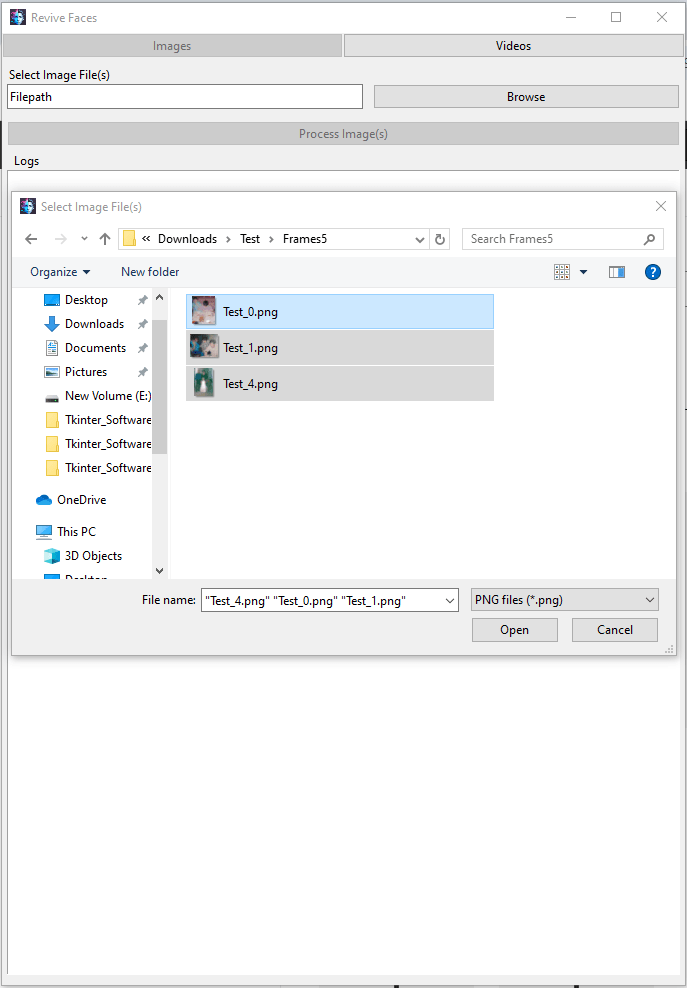Click the Help question mark icon
This screenshot has height=988, width=687.
click(653, 272)
